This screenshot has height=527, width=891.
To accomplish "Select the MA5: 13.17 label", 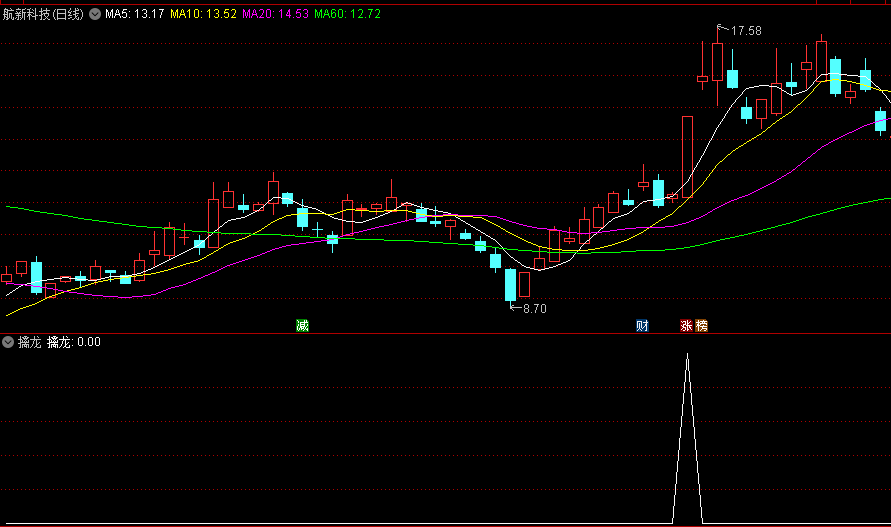I will (x=135, y=14).
